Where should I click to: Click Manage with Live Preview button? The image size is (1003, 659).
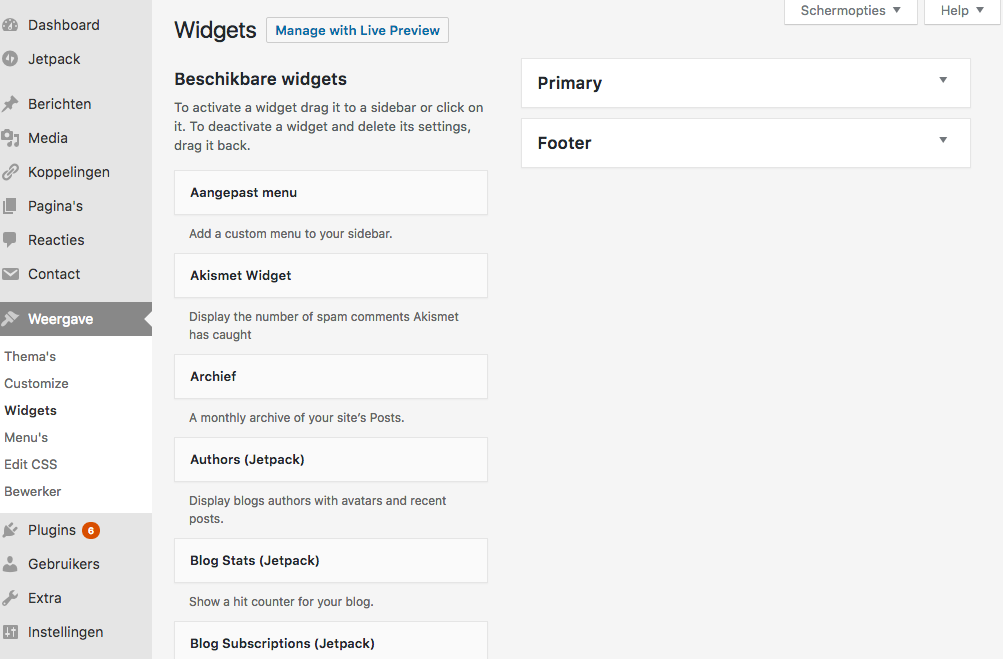pos(357,31)
